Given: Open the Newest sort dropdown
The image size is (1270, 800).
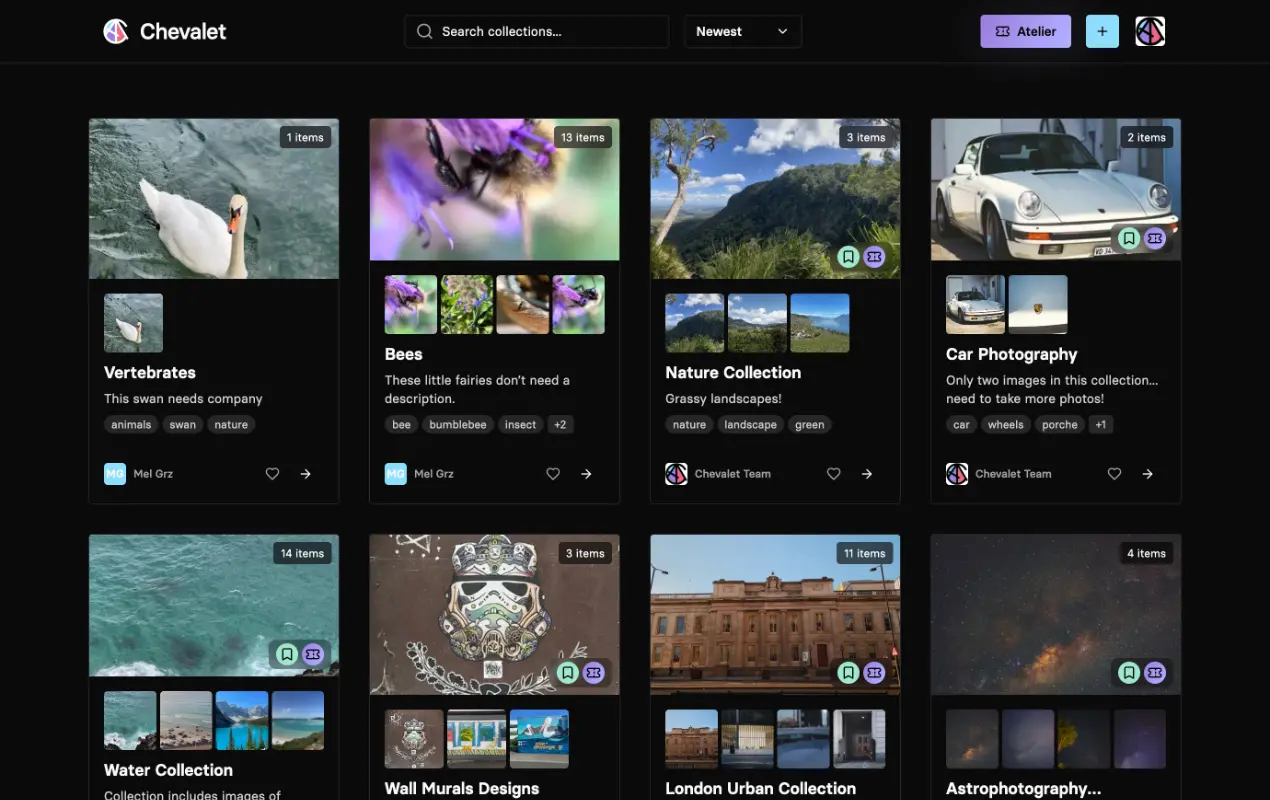Looking at the screenshot, I should pyautogui.click(x=742, y=31).
